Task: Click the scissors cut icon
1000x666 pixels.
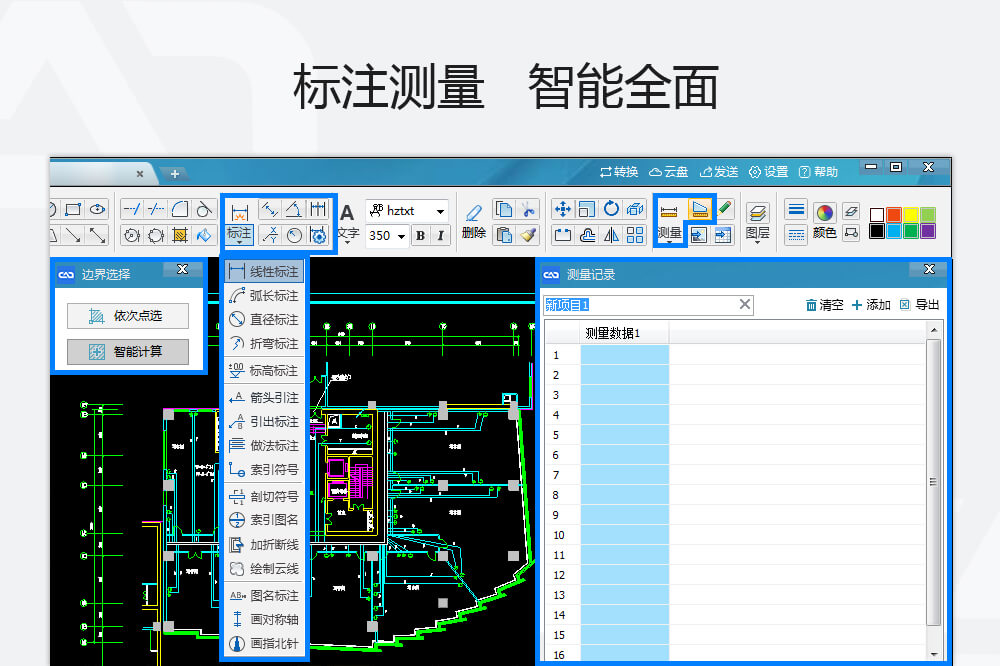Action: click(x=527, y=209)
